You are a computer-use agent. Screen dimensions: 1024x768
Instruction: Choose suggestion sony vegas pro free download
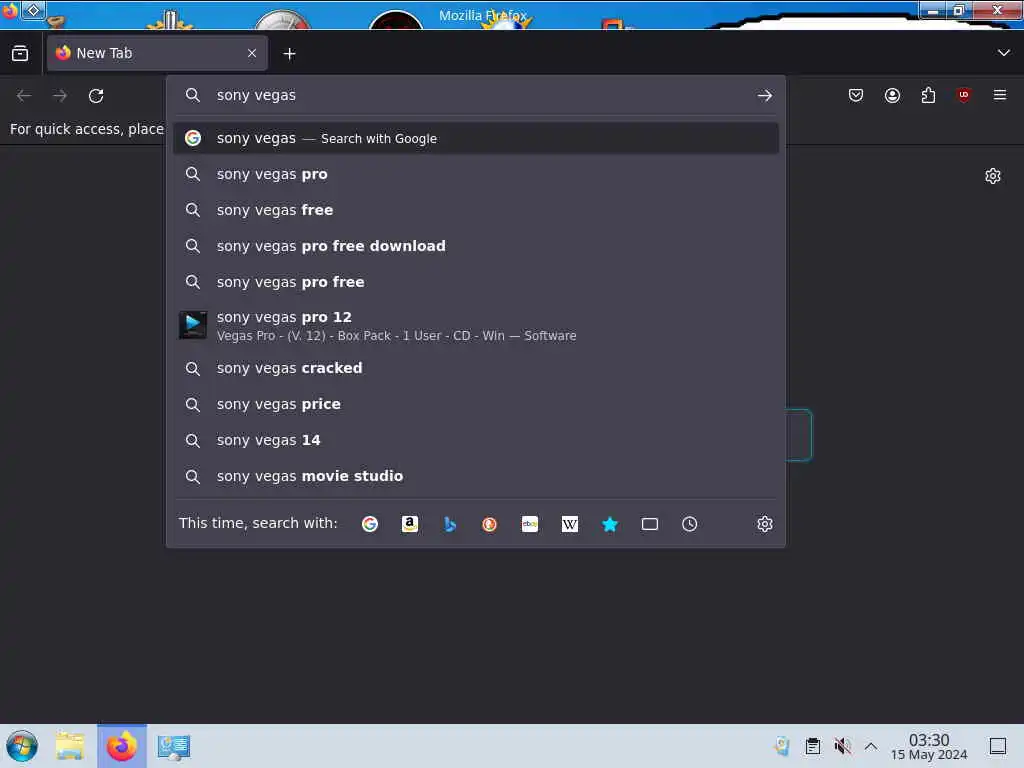click(475, 246)
